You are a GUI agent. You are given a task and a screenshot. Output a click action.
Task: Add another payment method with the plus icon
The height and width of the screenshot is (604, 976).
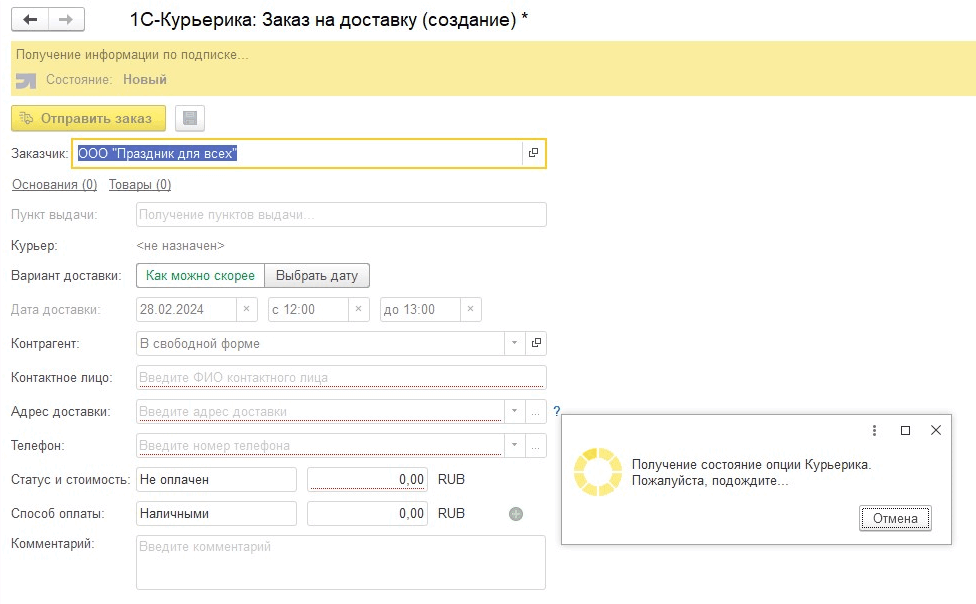(516, 514)
